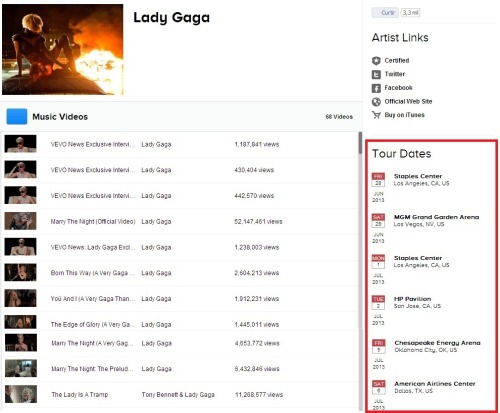
Task: Open the Twitter artist link
Action: [395, 74]
